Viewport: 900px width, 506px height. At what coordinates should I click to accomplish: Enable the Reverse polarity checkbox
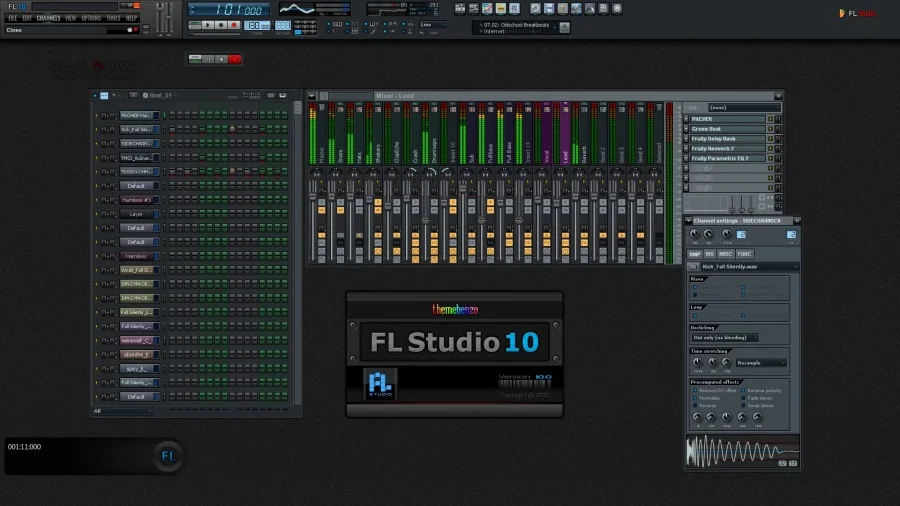[743, 390]
